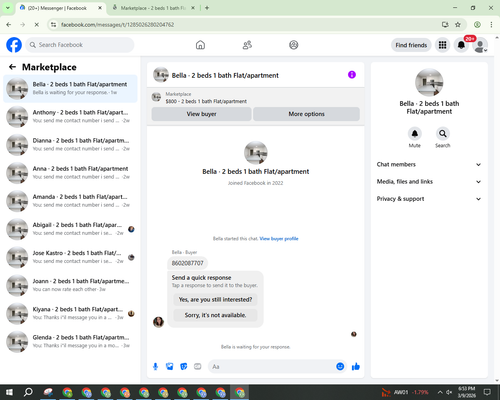Open new browser tab plus button
500x400 pixels.
207,8
